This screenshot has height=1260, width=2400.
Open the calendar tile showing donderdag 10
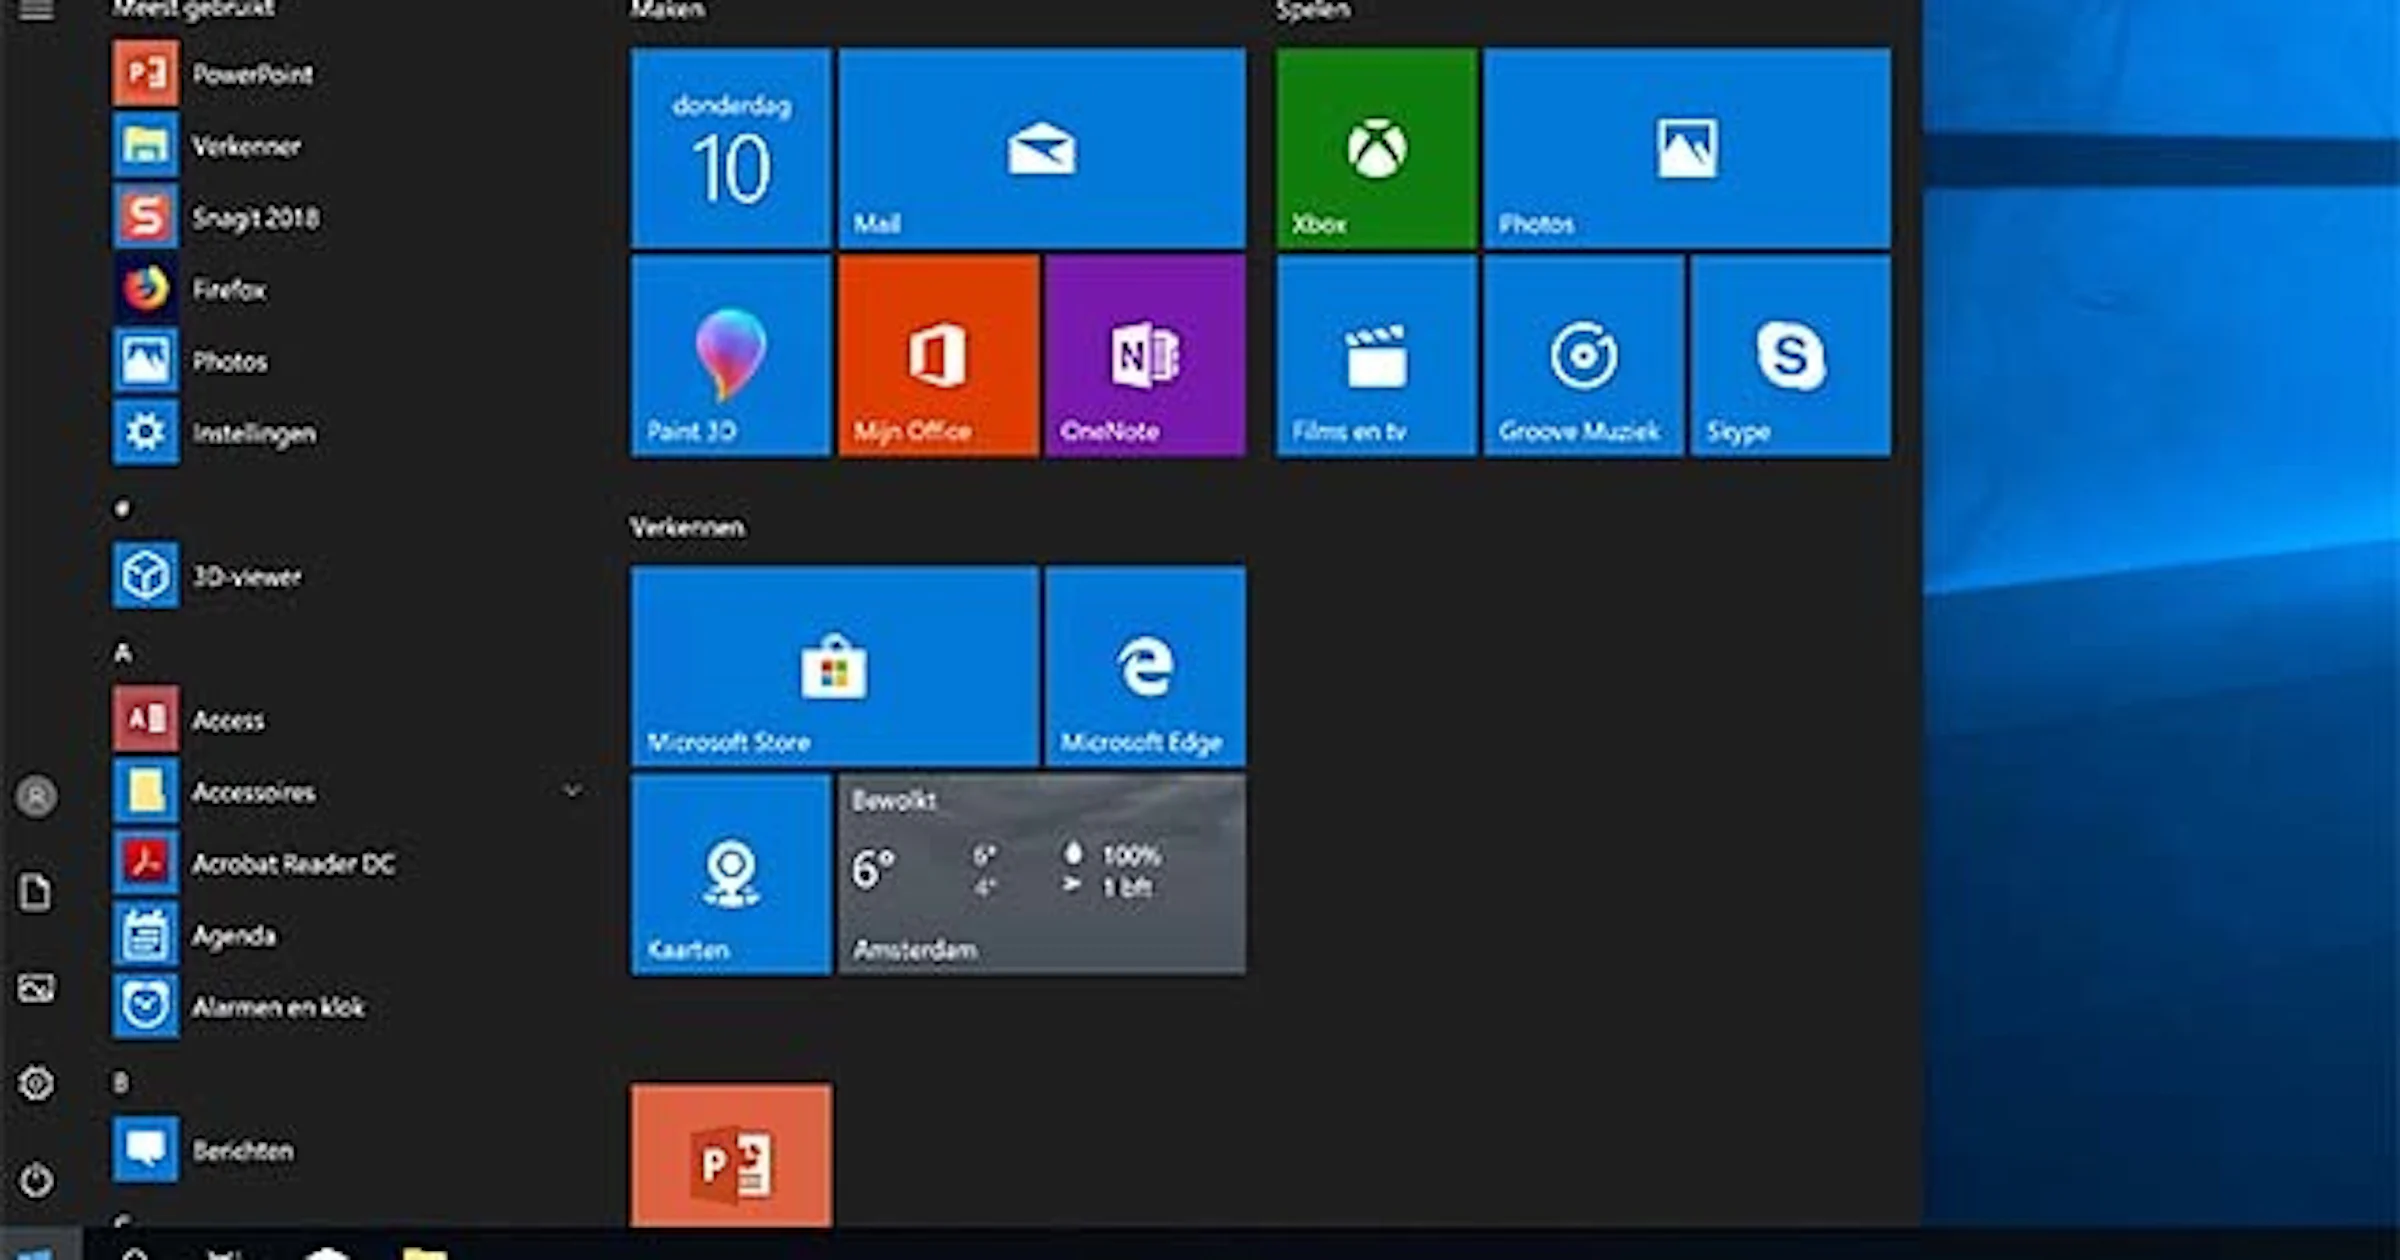pyautogui.click(x=731, y=148)
